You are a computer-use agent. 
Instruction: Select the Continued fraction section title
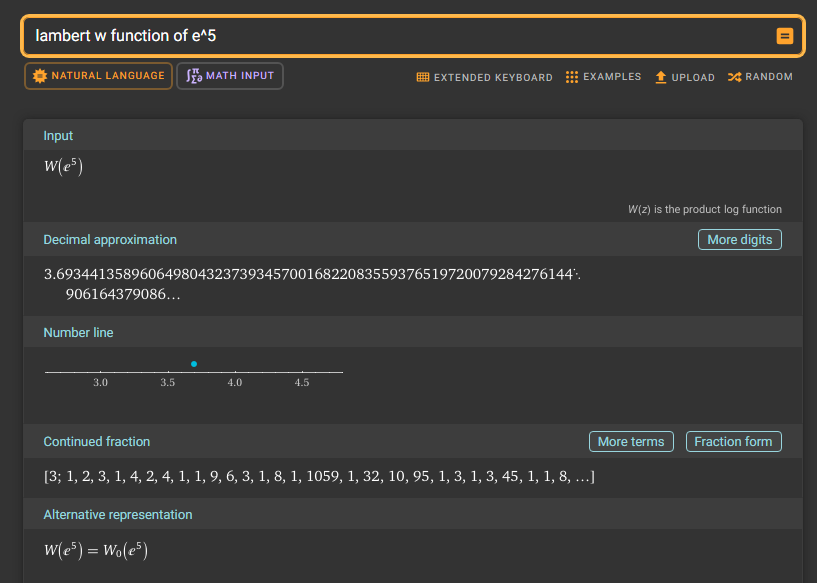97,442
